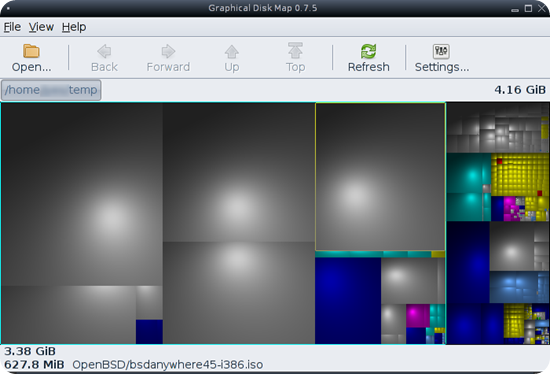Close the Graphical Disk Map window
The height and width of the screenshot is (374, 550).
coord(542,8)
